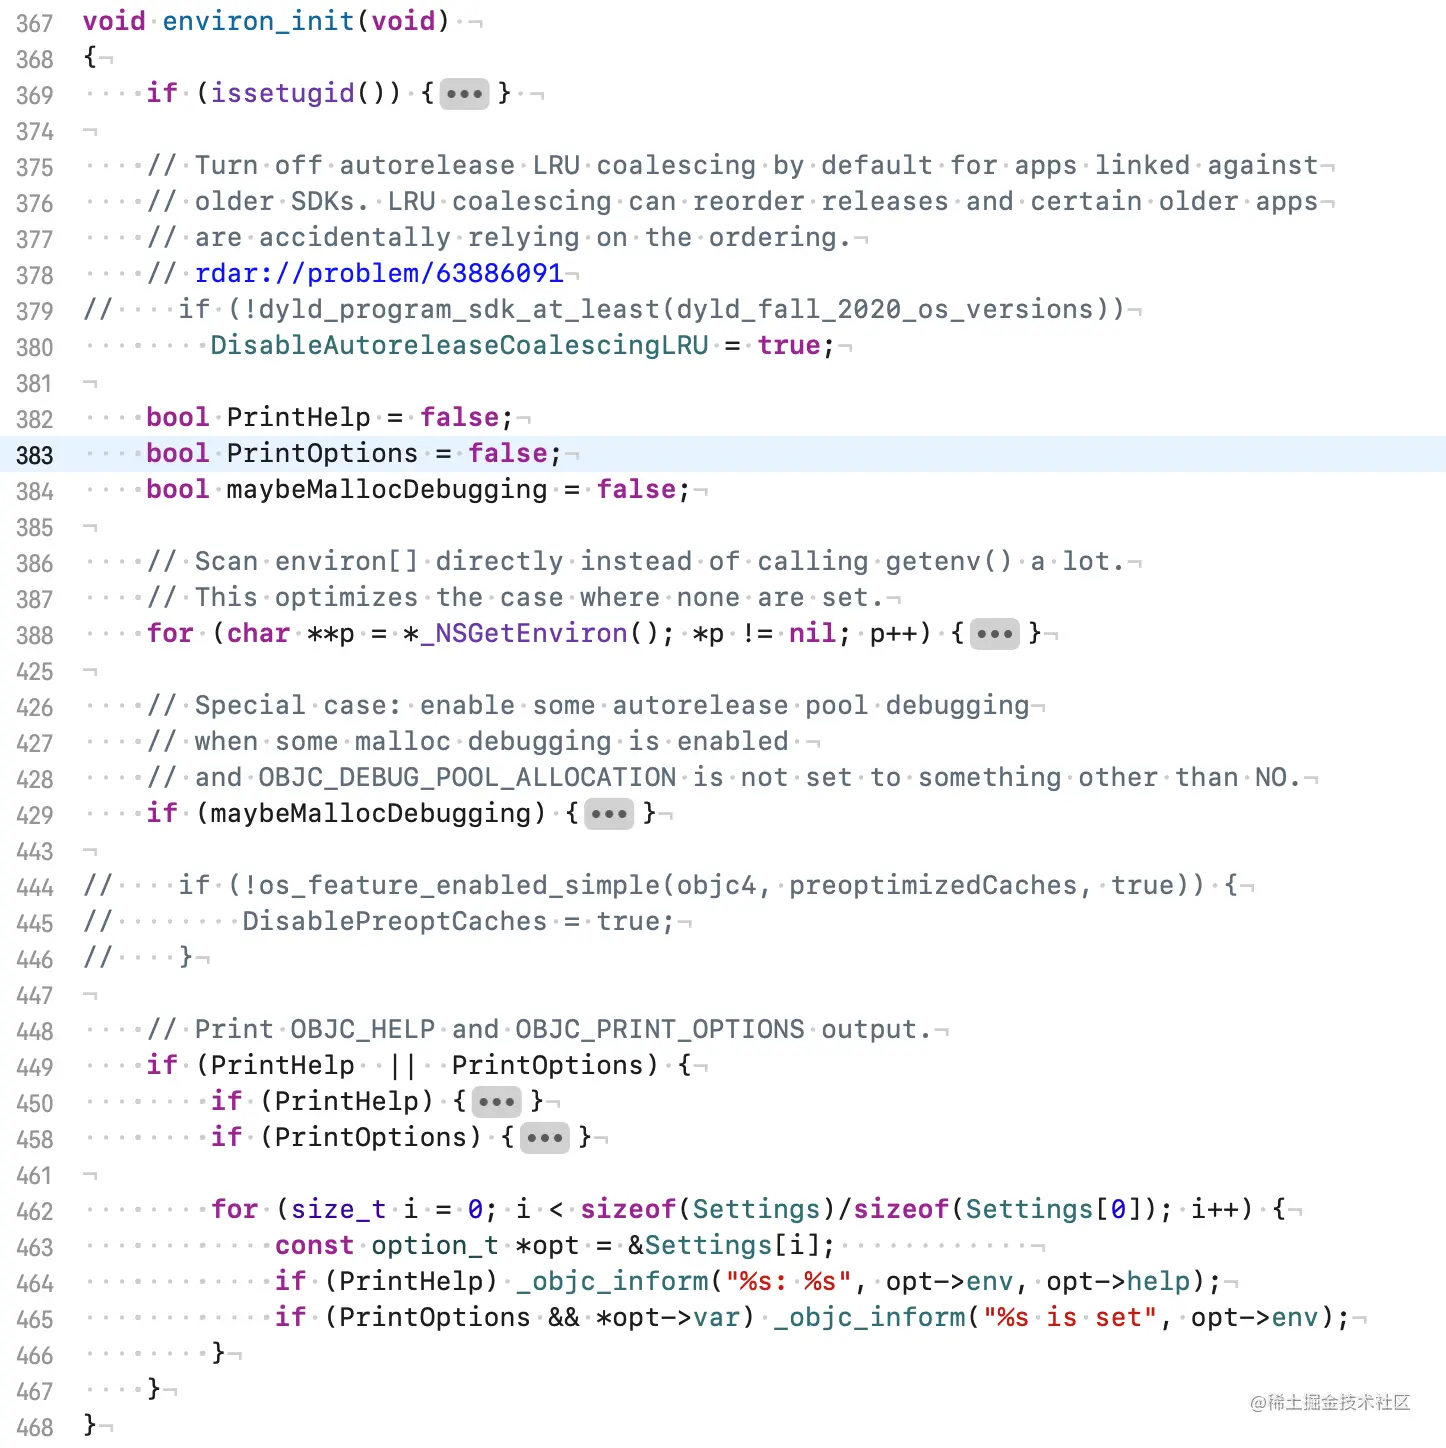The height and width of the screenshot is (1448, 1446).
Task: Click the highlighted PrintOptions declaration line
Action: [x=322, y=453]
